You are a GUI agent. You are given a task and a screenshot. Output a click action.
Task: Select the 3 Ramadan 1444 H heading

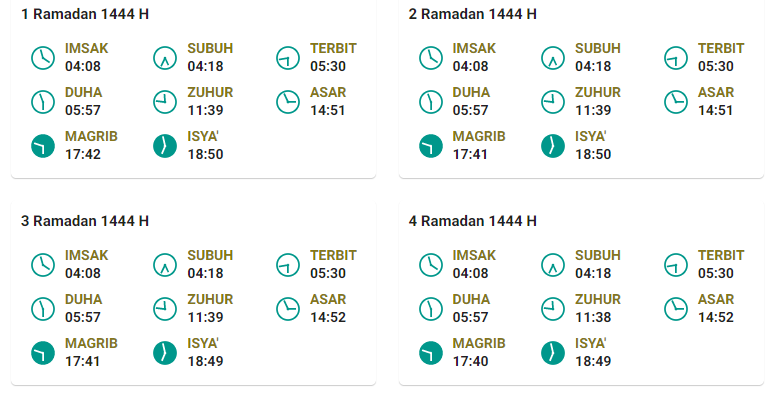(85, 221)
